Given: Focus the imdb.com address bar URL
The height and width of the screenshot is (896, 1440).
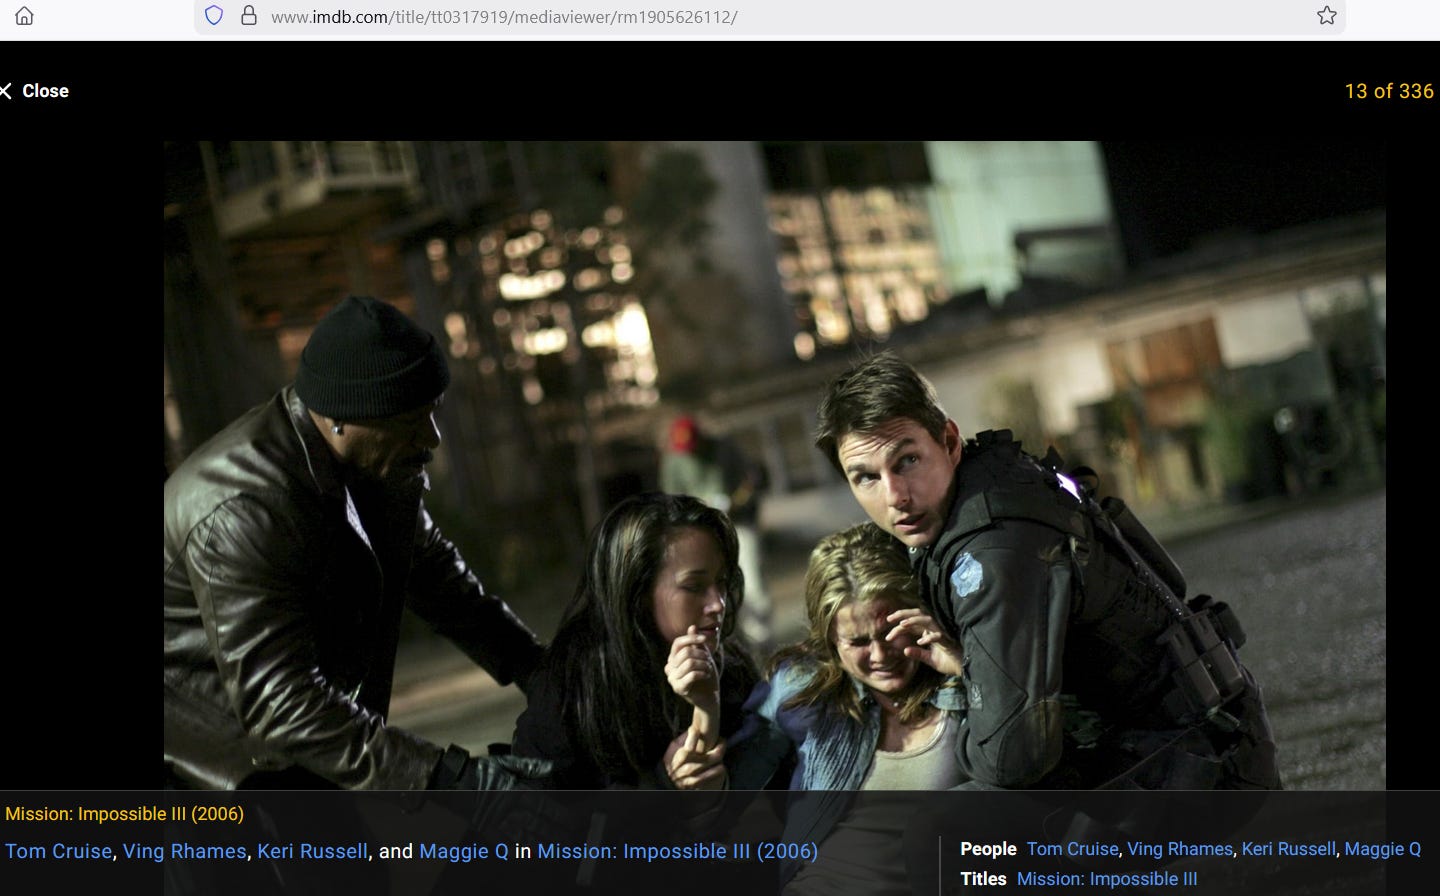Looking at the screenshot, I should tap(504, 17).
